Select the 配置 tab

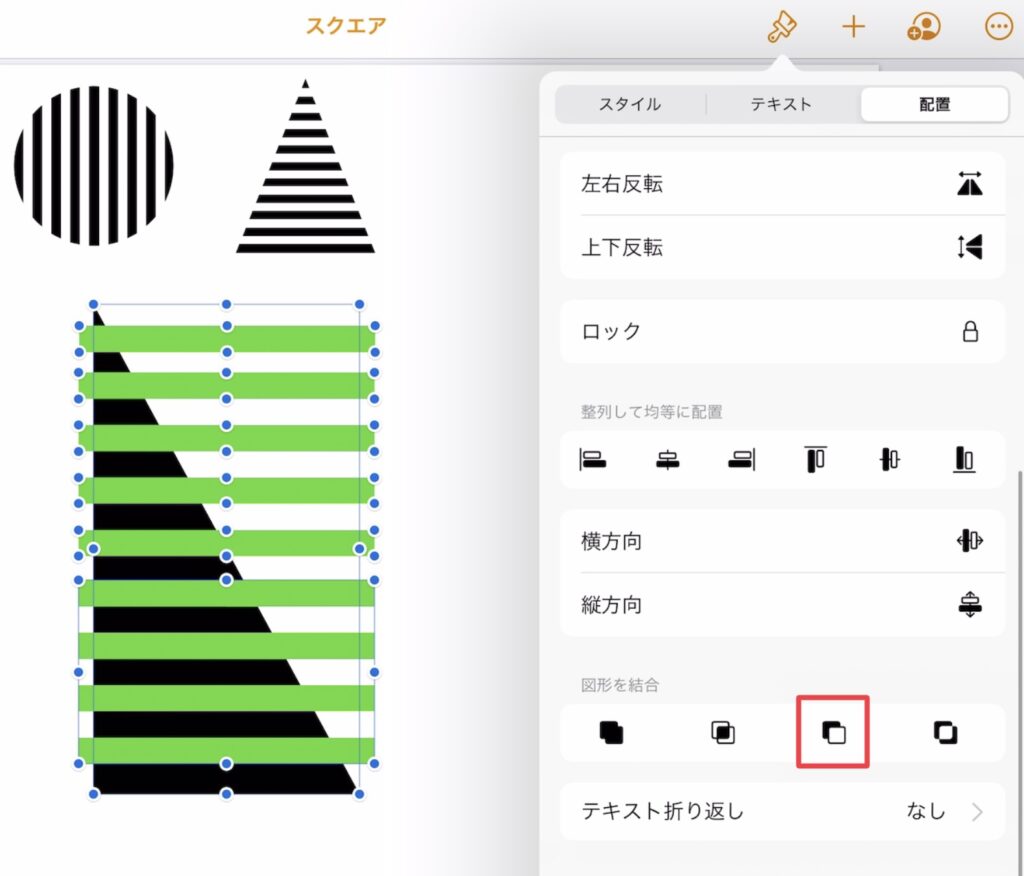point(935,105)
